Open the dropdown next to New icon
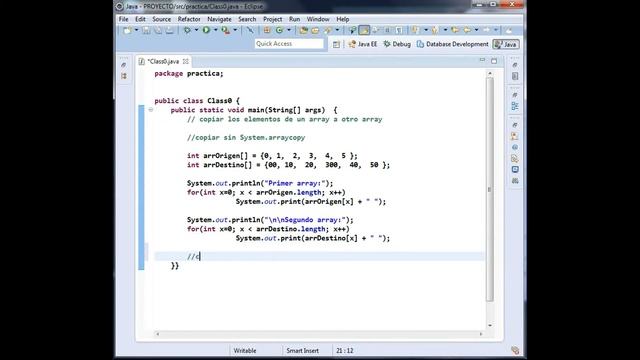 pos(137,30)
